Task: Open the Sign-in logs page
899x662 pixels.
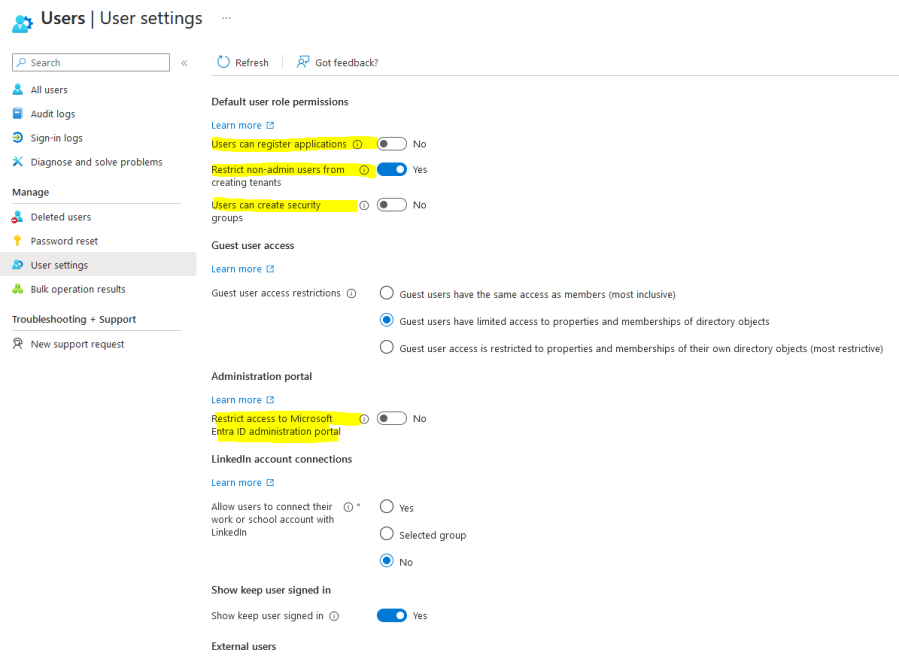Action: [x=56, y=137]
